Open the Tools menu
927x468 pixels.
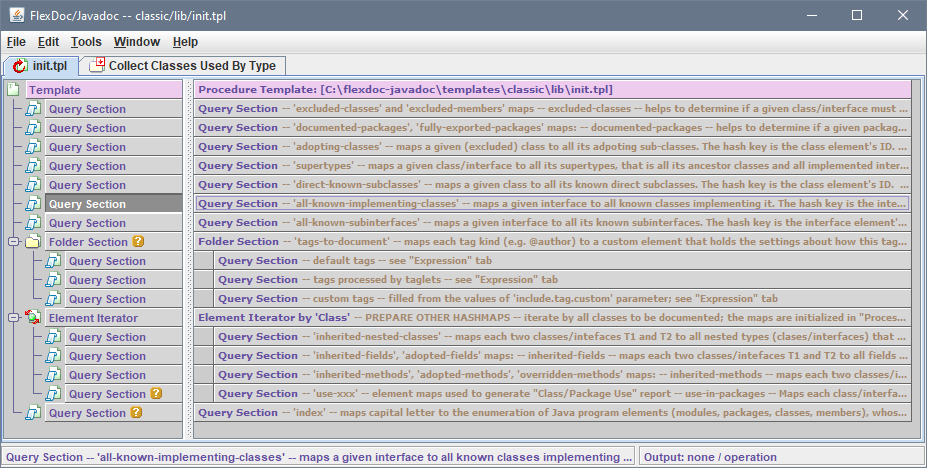tap(86, 42)
